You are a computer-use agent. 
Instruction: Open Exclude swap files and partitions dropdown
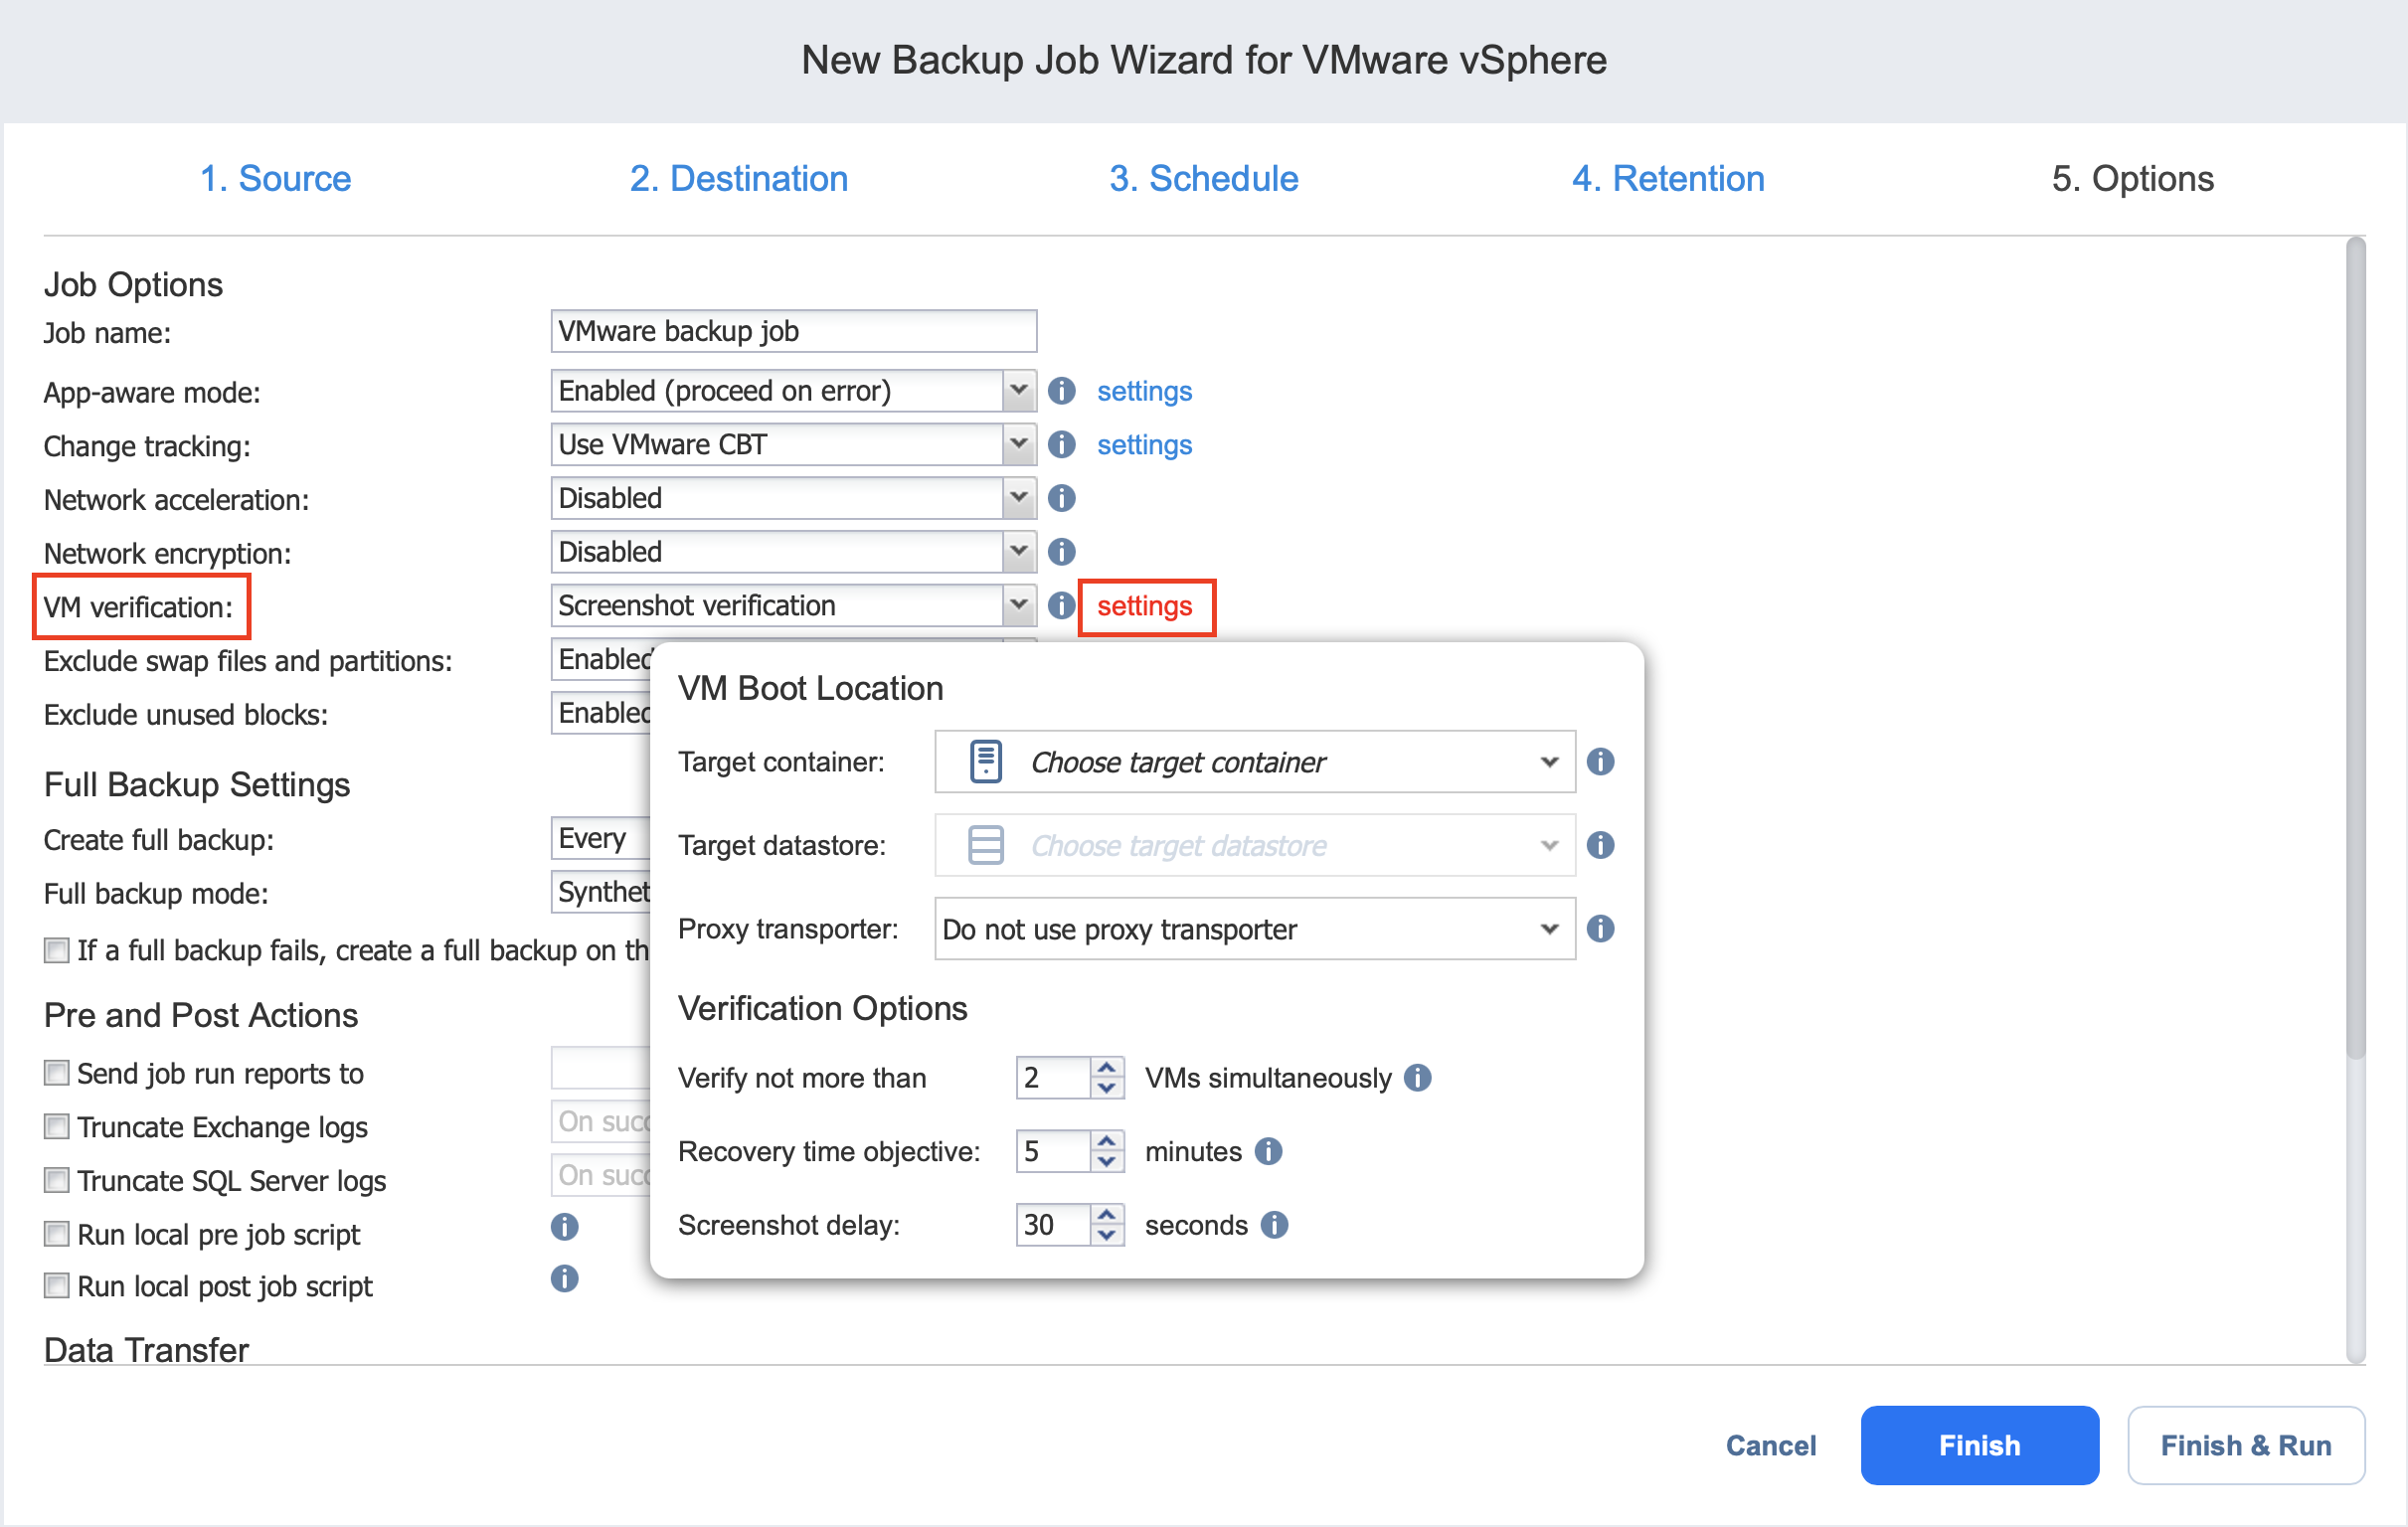click(x=600, y=660)
